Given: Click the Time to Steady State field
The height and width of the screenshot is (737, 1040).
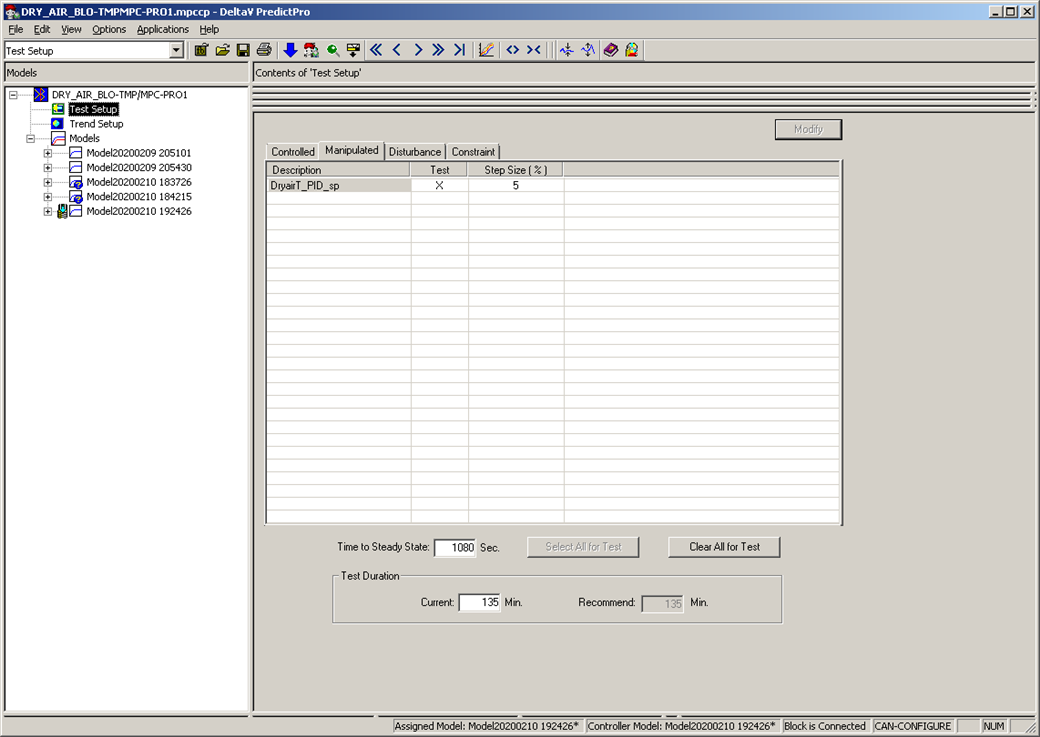Looking at the screenshot, I should (x=455, y=548).
